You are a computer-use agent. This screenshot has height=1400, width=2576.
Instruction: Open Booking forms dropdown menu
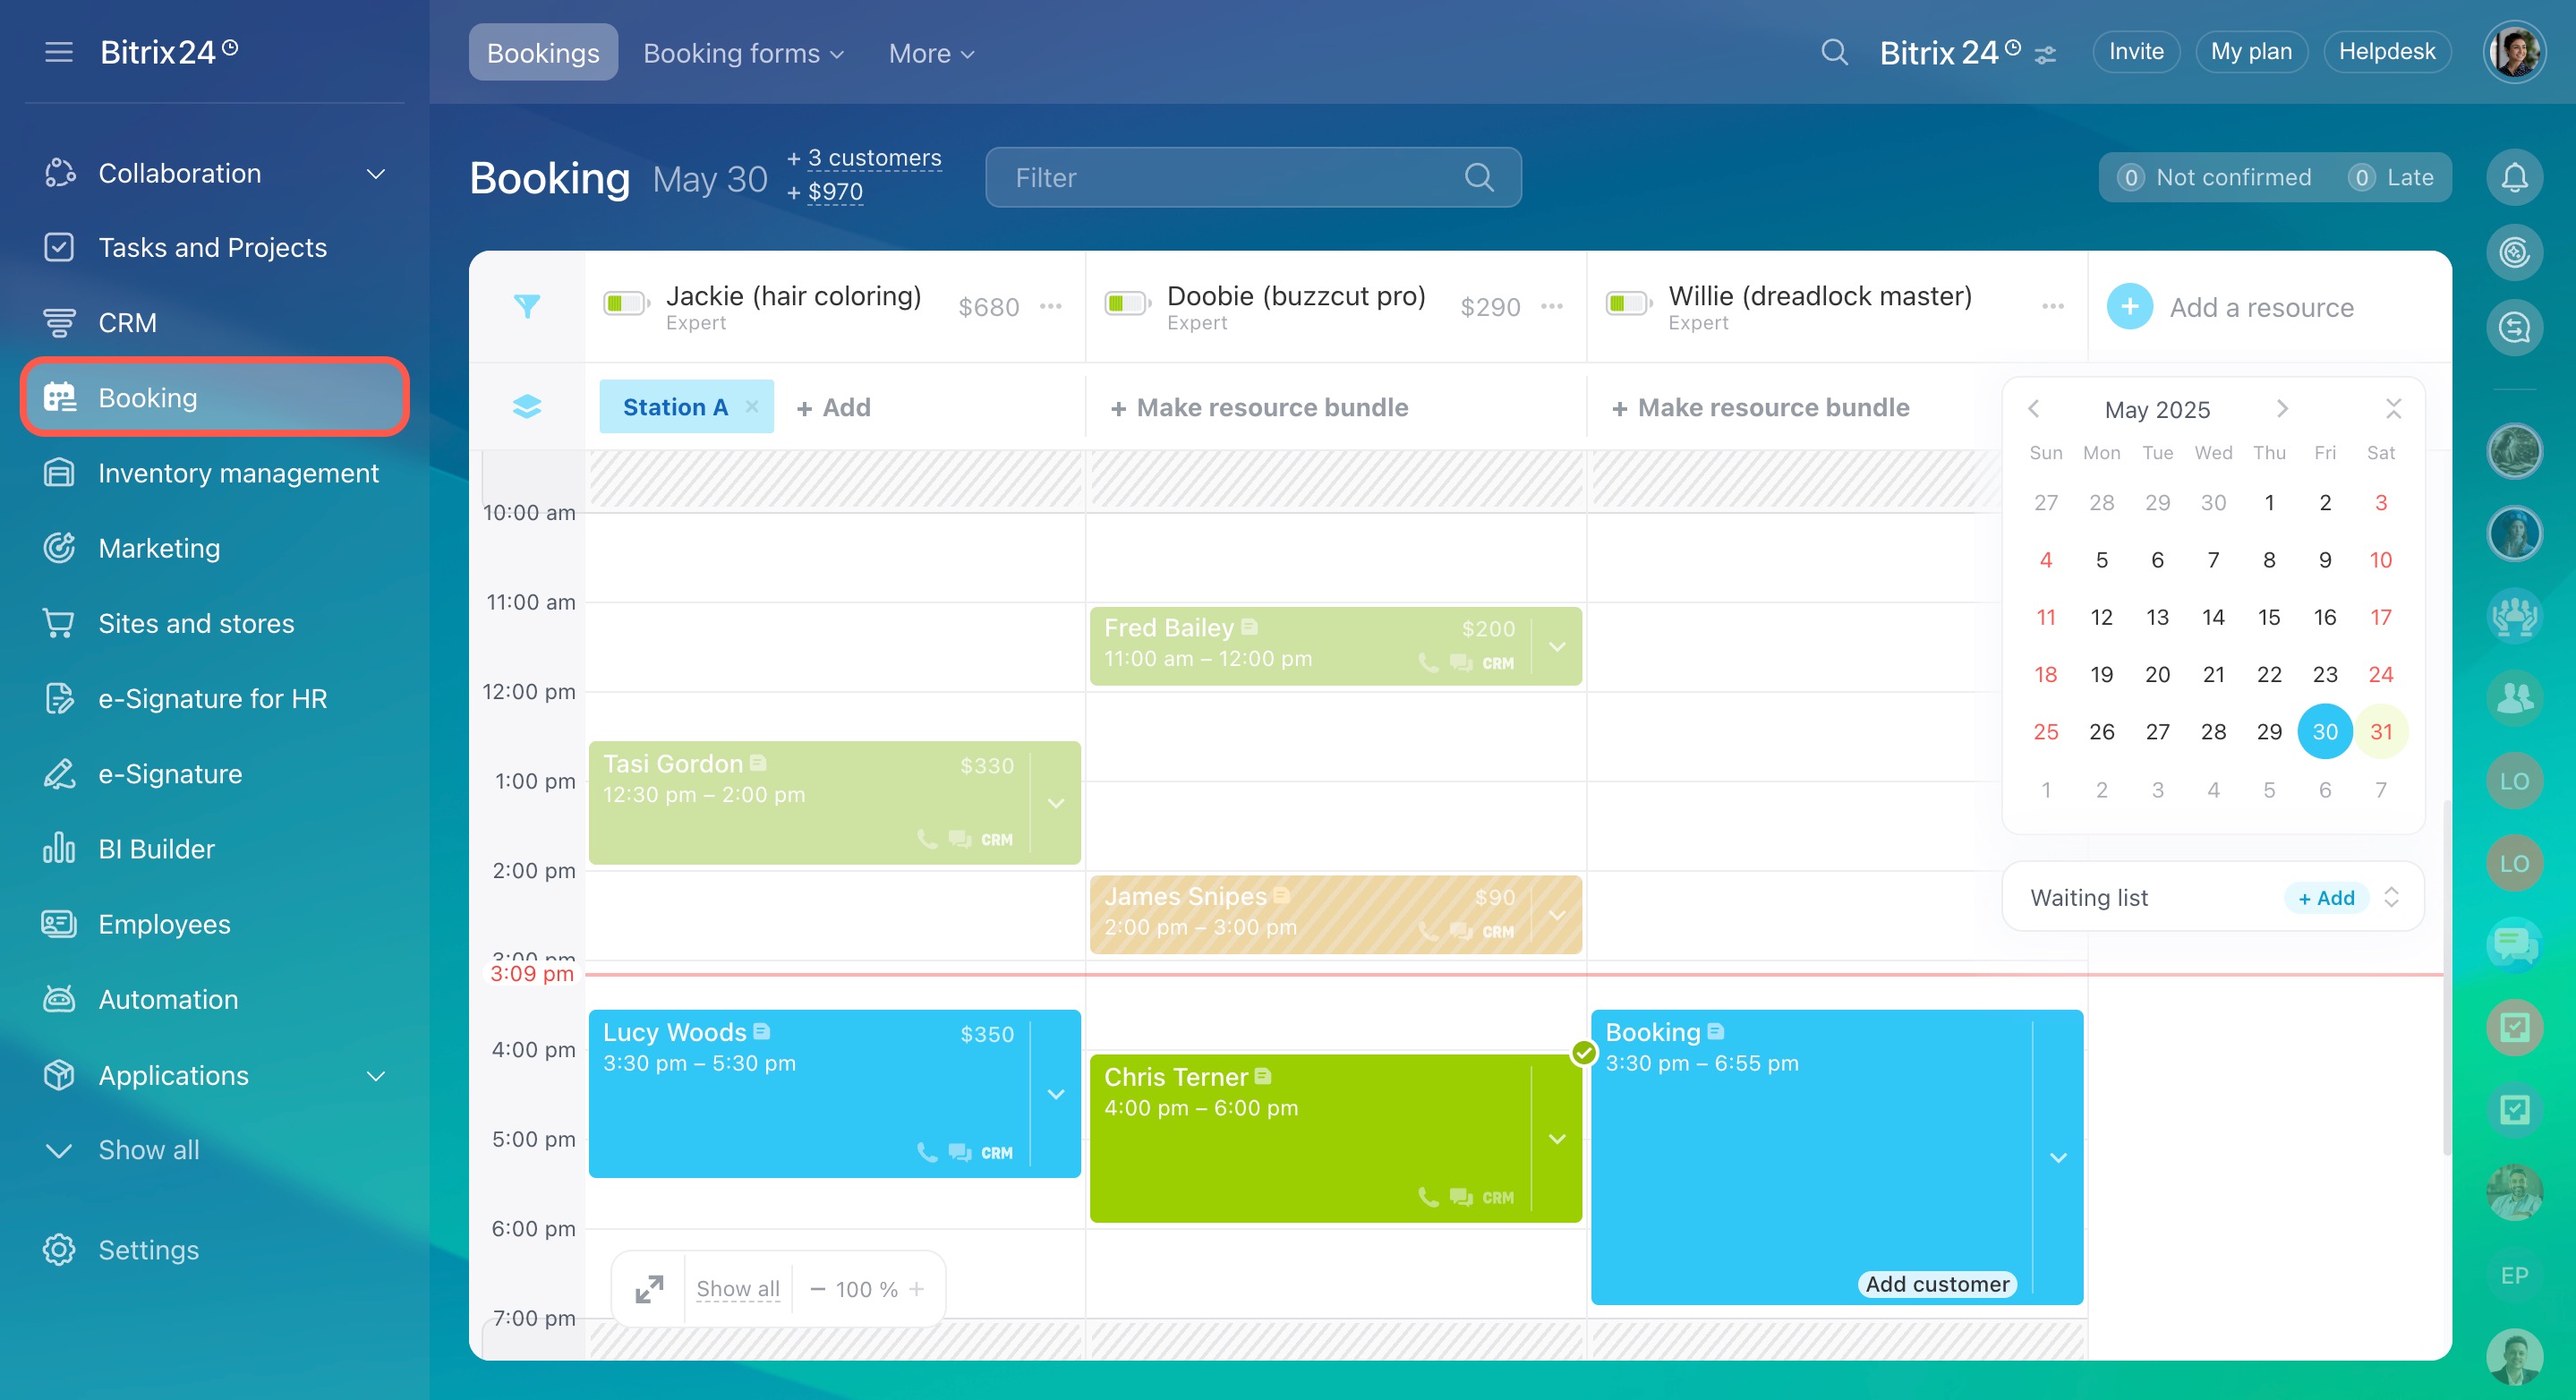pos(743,53)
